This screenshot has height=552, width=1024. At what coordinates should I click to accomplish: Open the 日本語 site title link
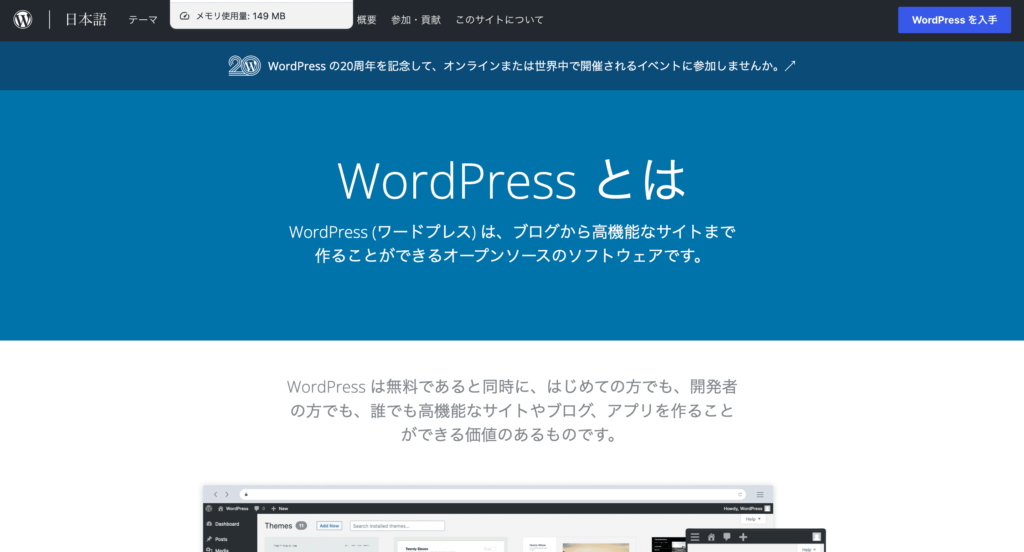pyautogui.click(x=86, y=20)
